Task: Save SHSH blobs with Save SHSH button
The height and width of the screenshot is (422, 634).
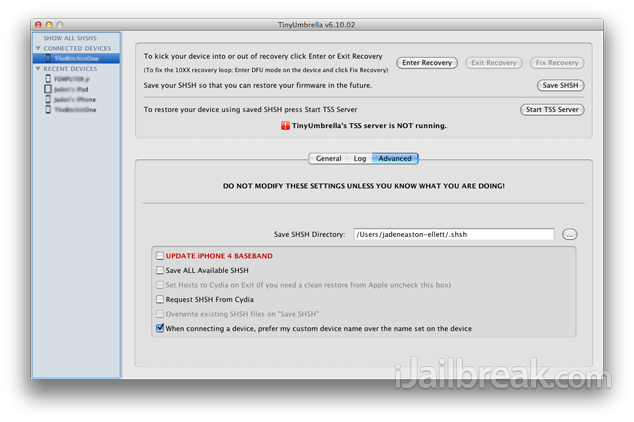Action: point(560,85)
